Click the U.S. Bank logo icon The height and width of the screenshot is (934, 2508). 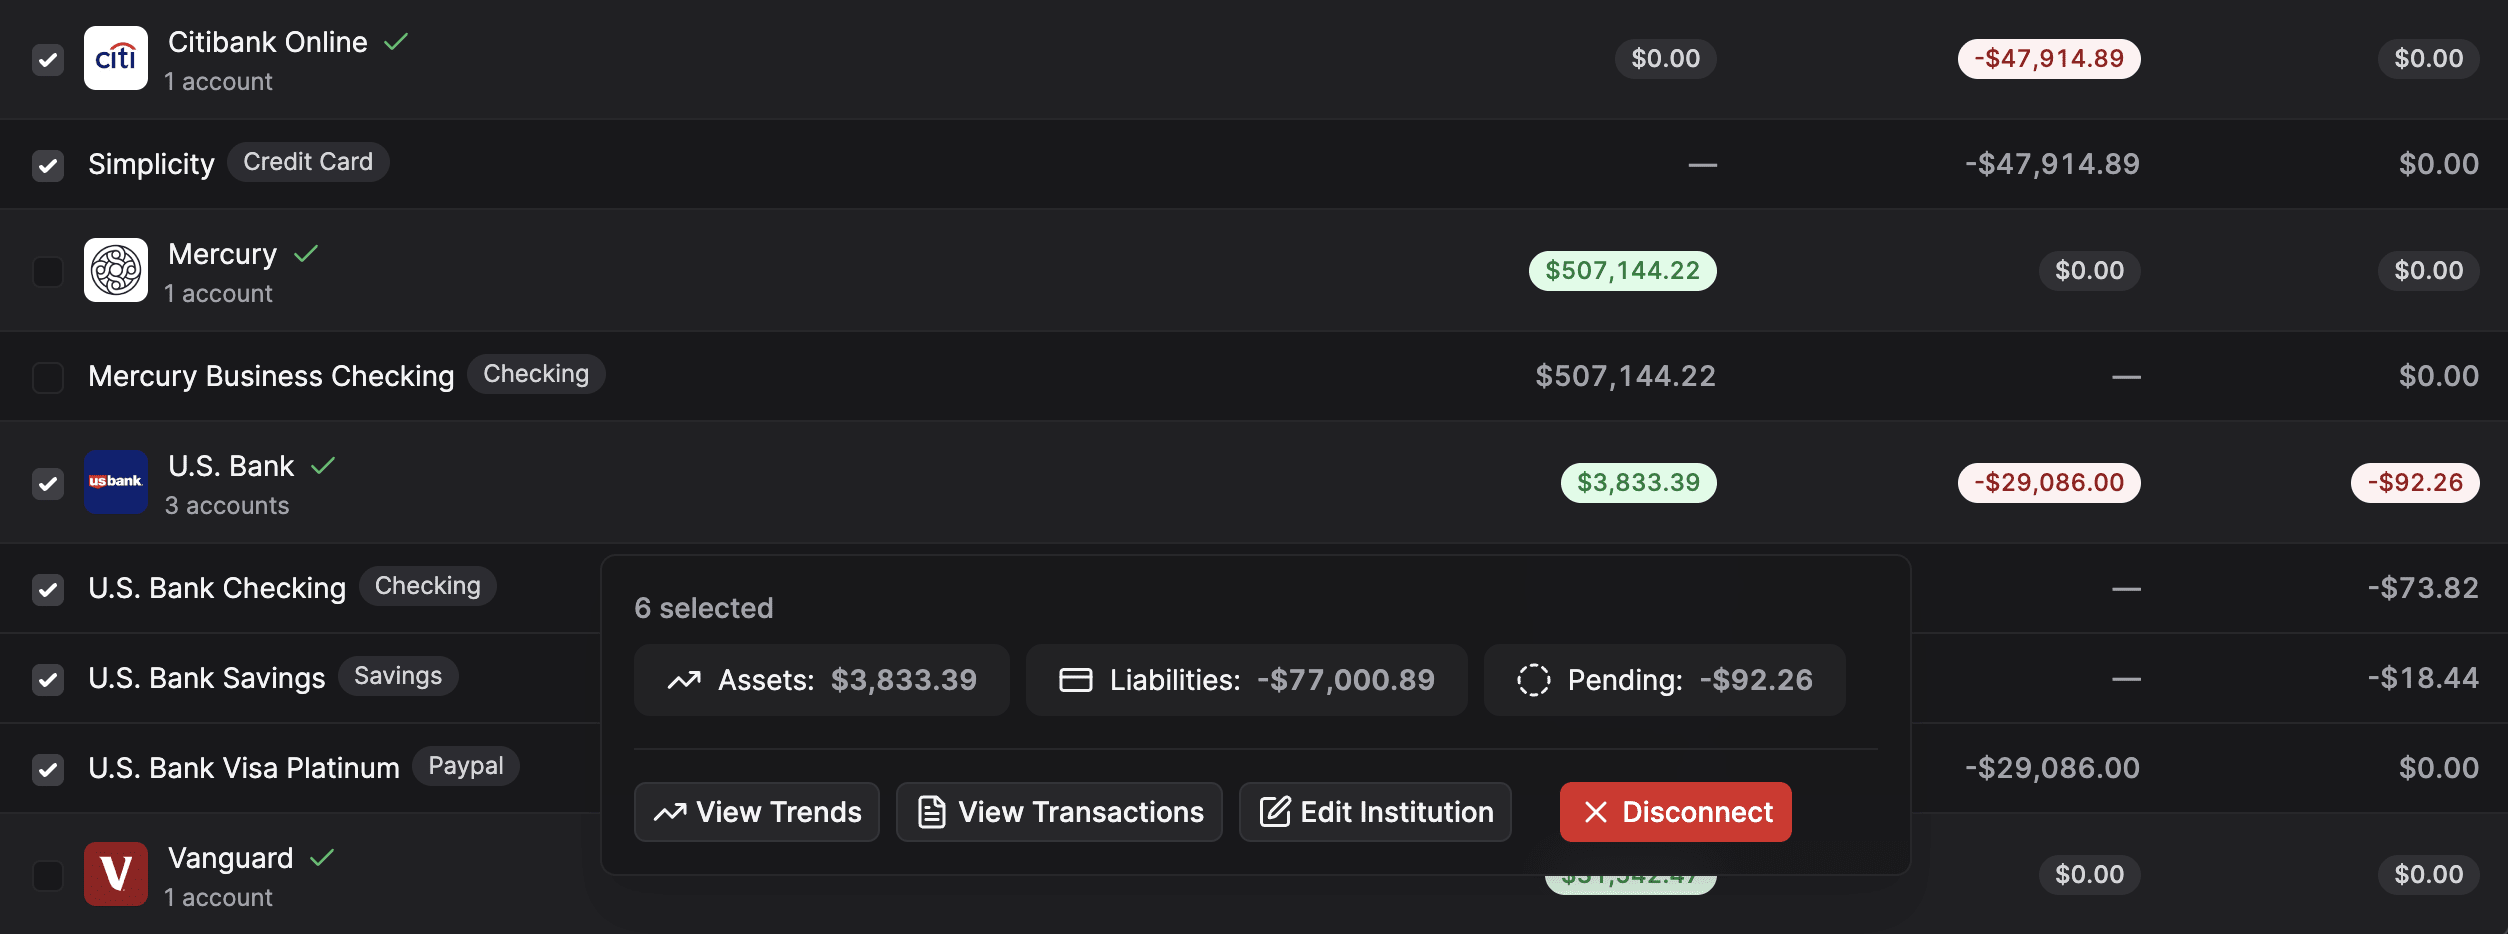coord(116,482)
